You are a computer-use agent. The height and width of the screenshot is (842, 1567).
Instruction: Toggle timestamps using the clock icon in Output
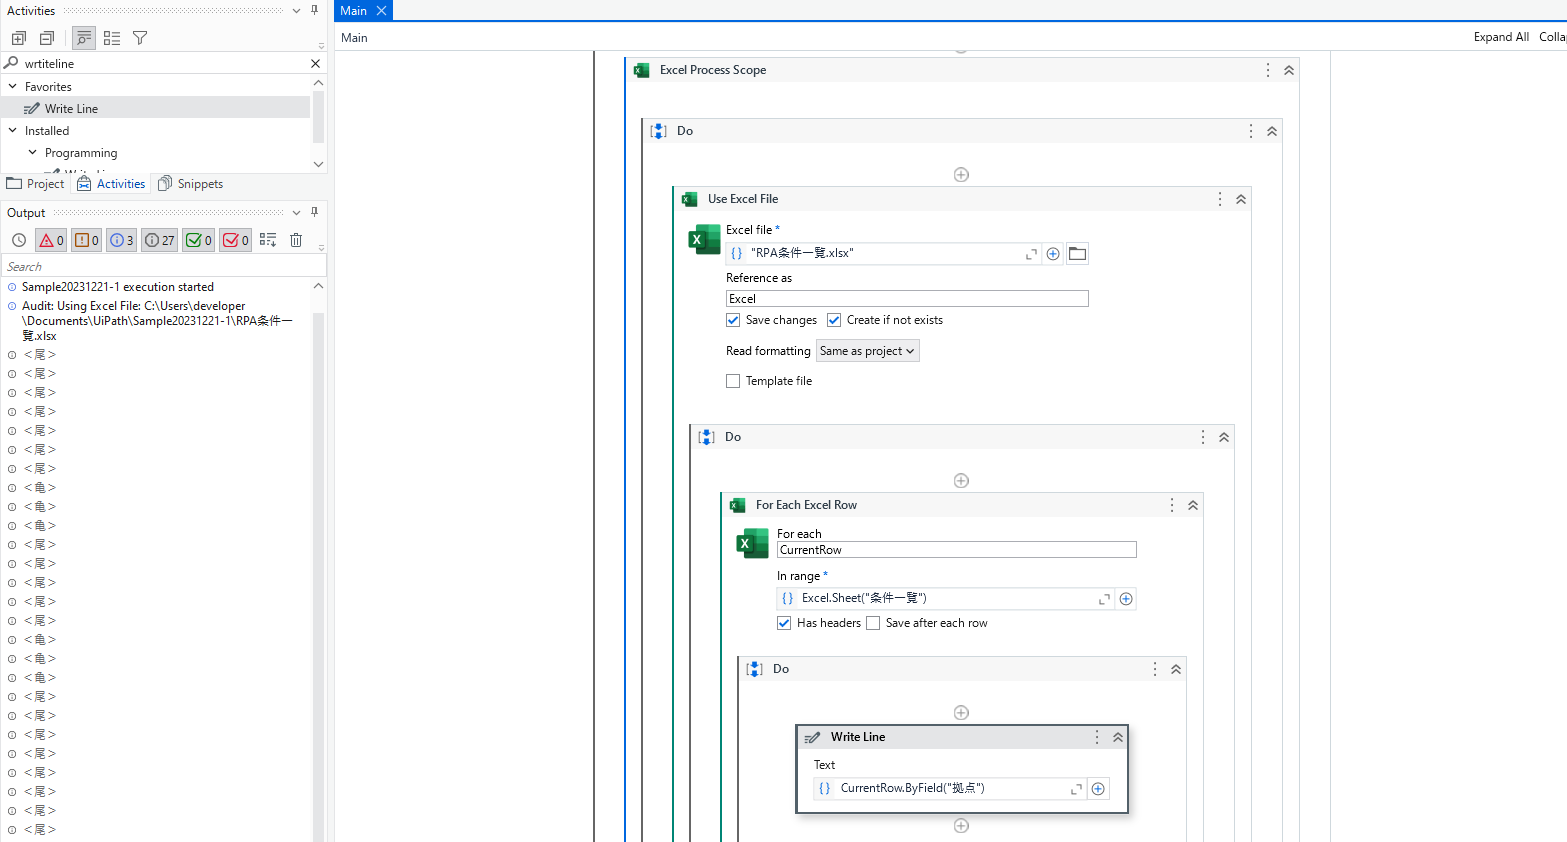tap(18, 240)
